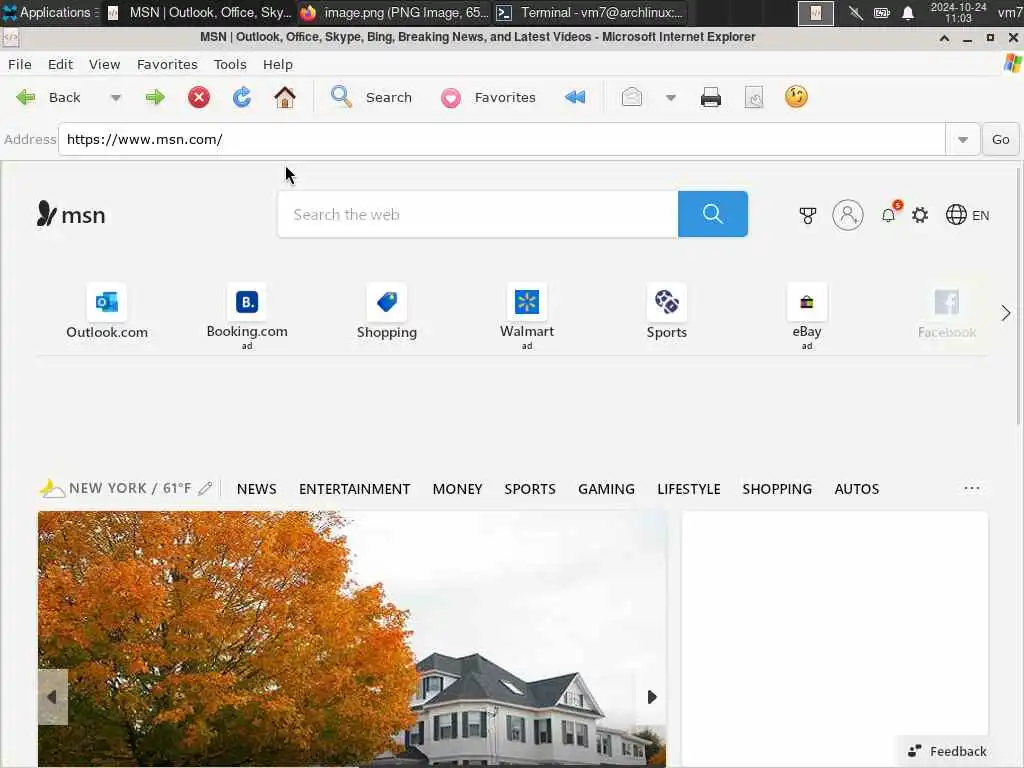
Task: Show previous carousel slide
Action: tap(52, 697)
